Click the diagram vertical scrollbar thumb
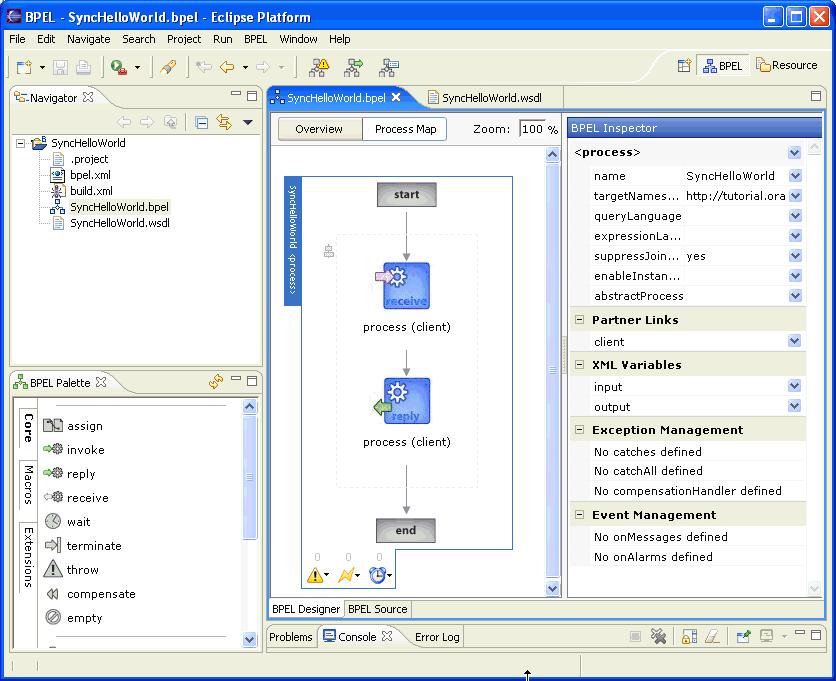Viewport: 836px width, 681px height. [552, 370]
